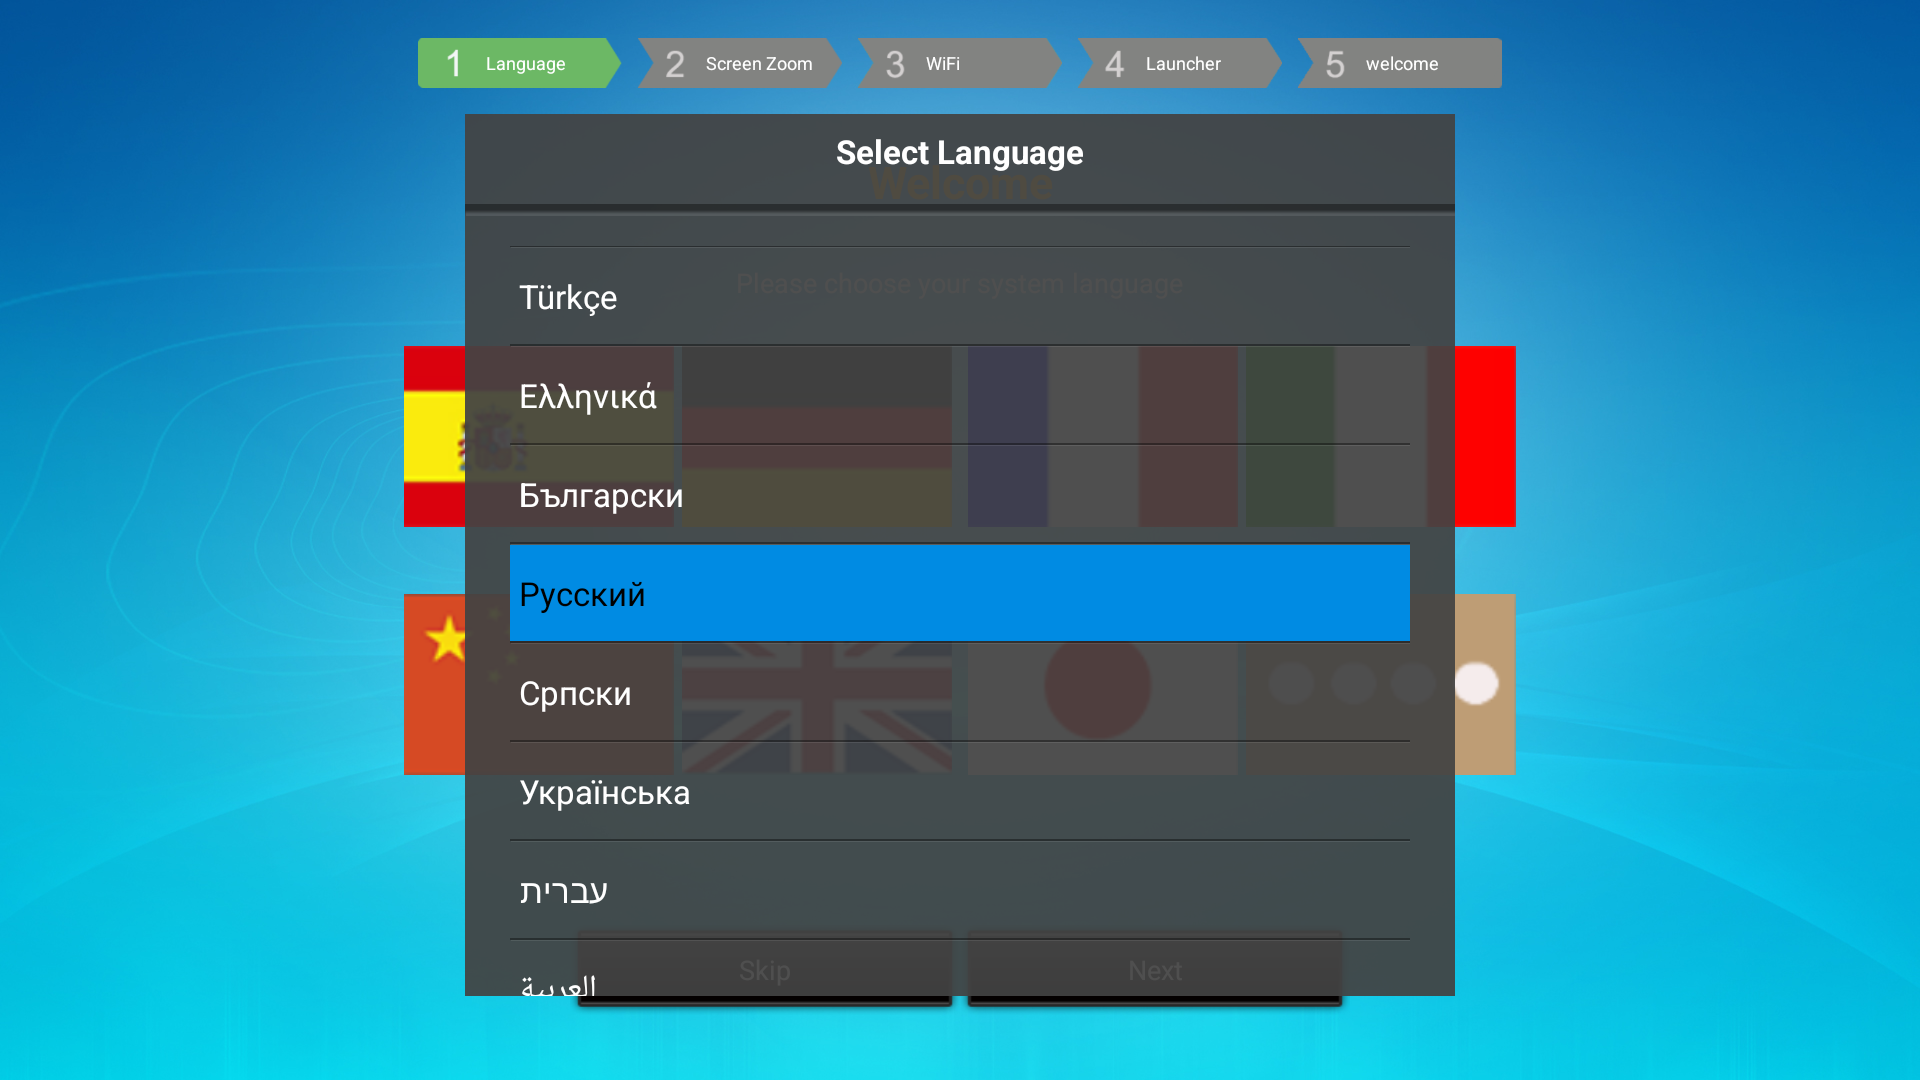Click the German flag tile
Image resolution: width=1920 pixels, height=1080 pixels.
pos(816,436)
